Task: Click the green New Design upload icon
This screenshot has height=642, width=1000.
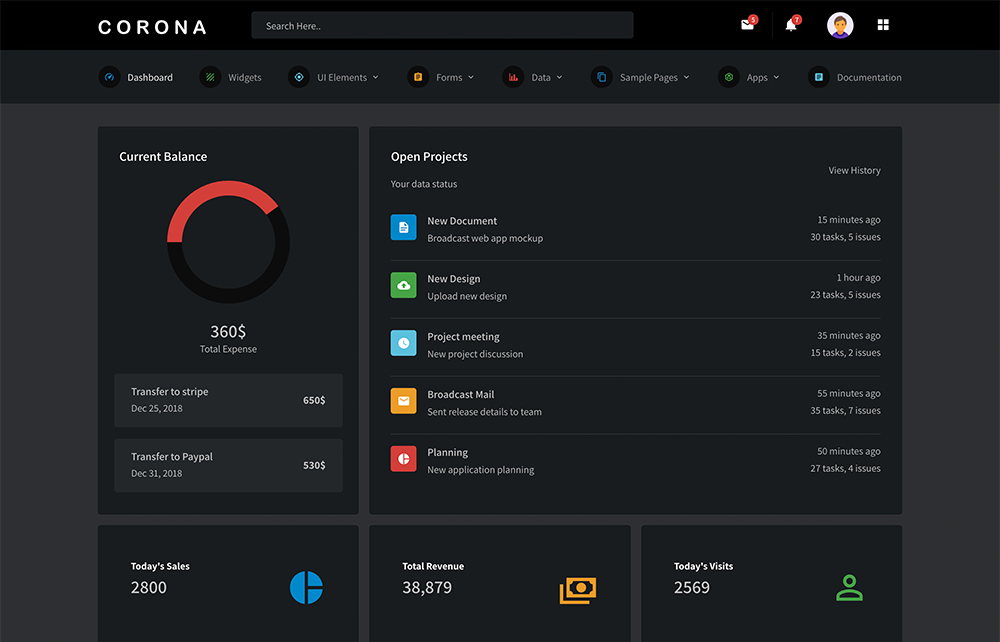Action: tap(403, 286)
